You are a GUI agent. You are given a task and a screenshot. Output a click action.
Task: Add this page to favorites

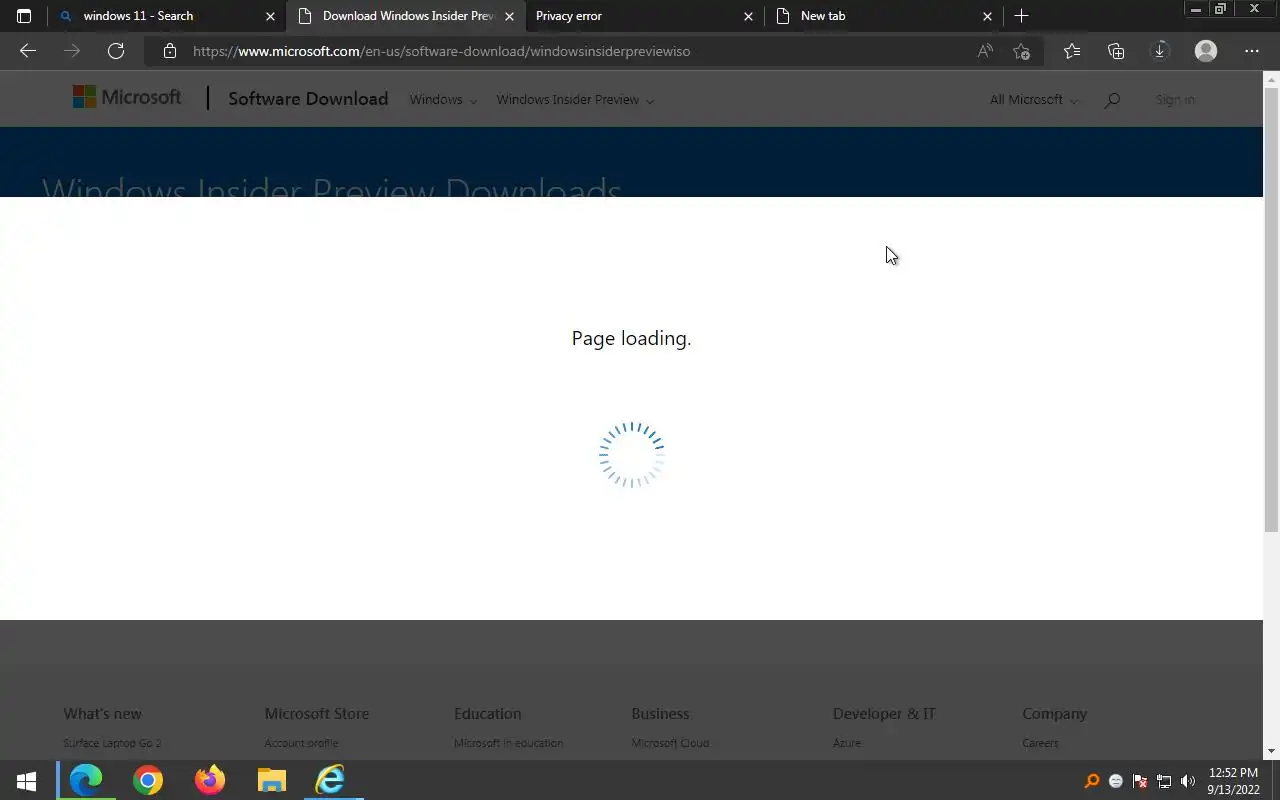1021,51
